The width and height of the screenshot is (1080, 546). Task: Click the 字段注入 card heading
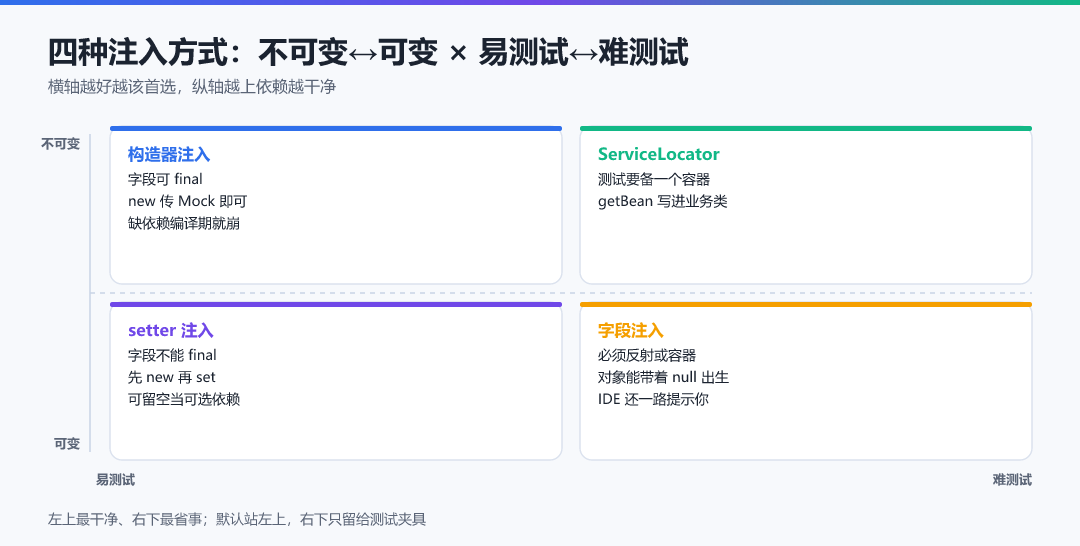pos(630,330)
